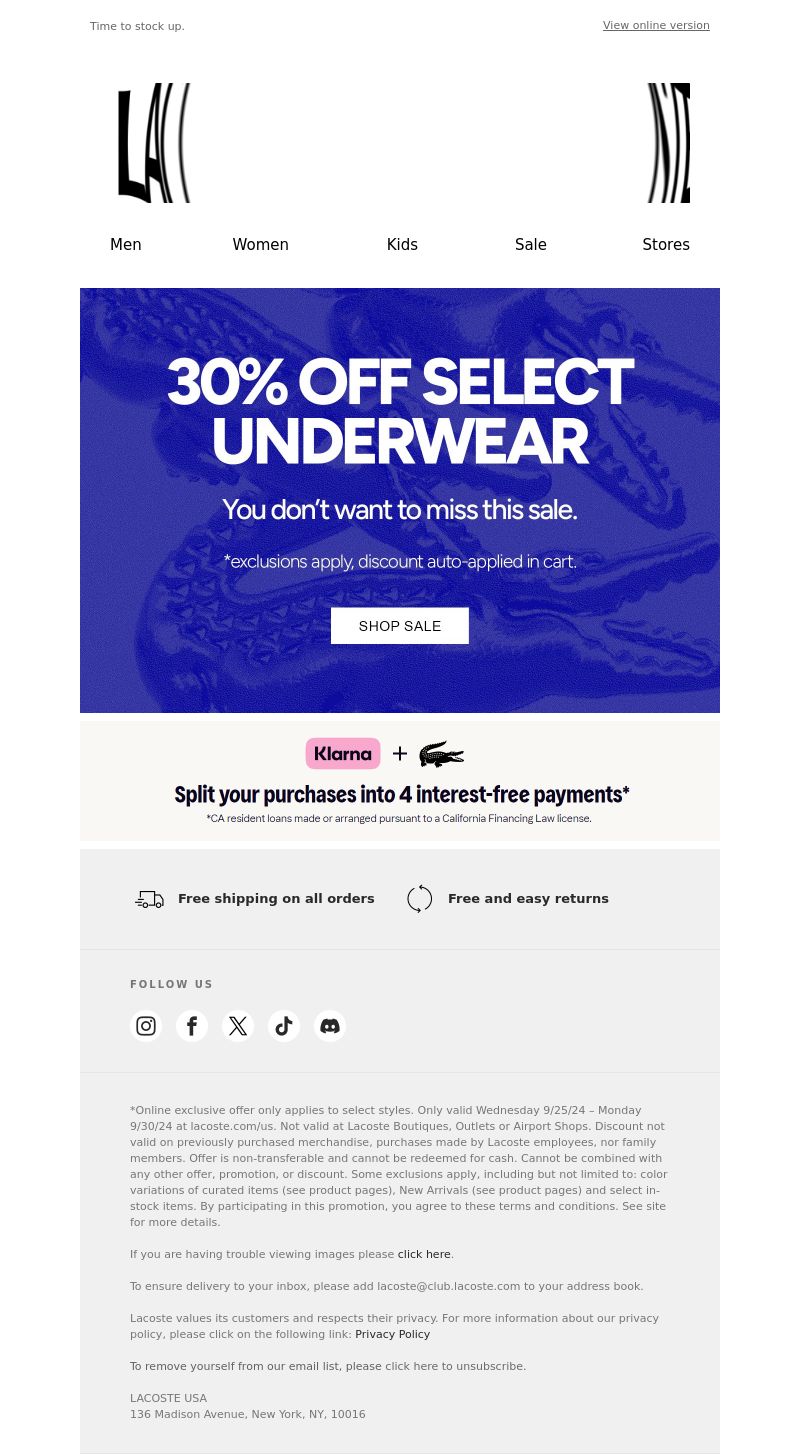Go to the Kids section

pyautogui.click(x=402, y=245)
